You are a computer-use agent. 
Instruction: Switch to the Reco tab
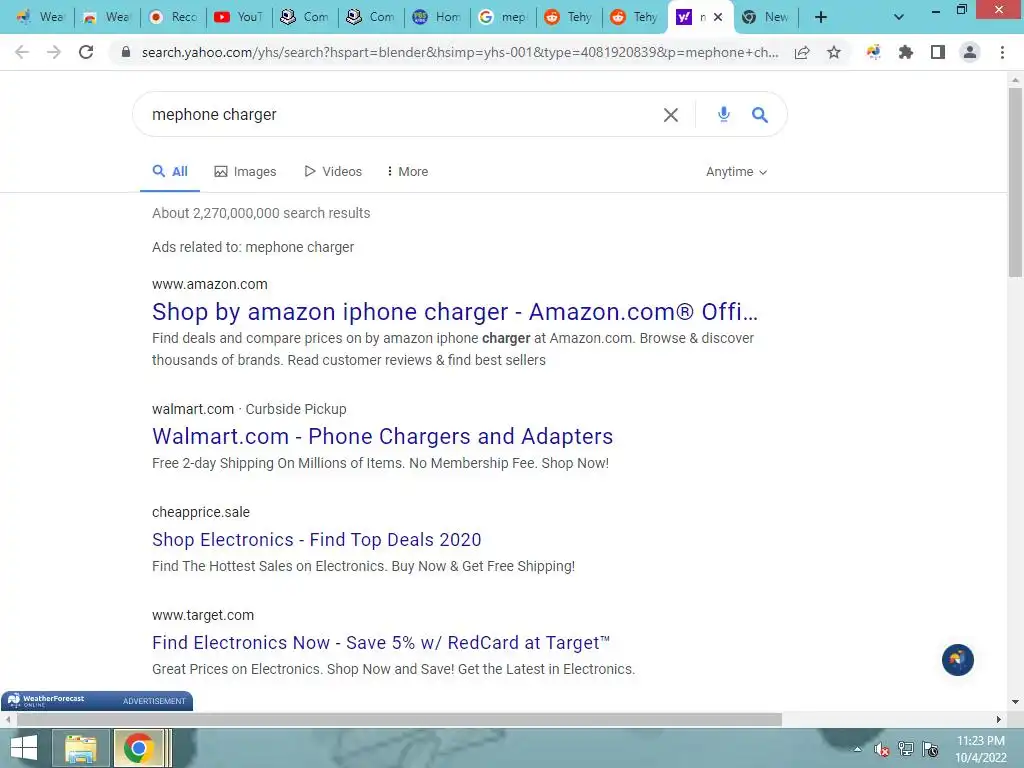(x=172, y=17)
